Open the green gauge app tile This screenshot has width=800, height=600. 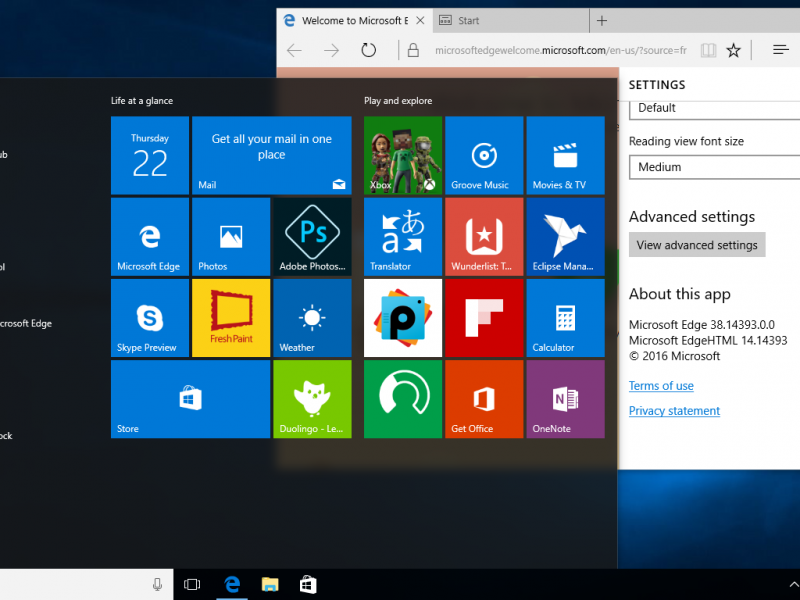coord(403,399)
